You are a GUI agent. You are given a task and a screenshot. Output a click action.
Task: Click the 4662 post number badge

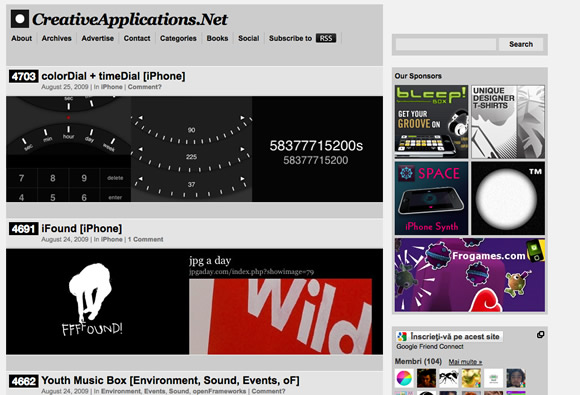click(x=23, y=381)
